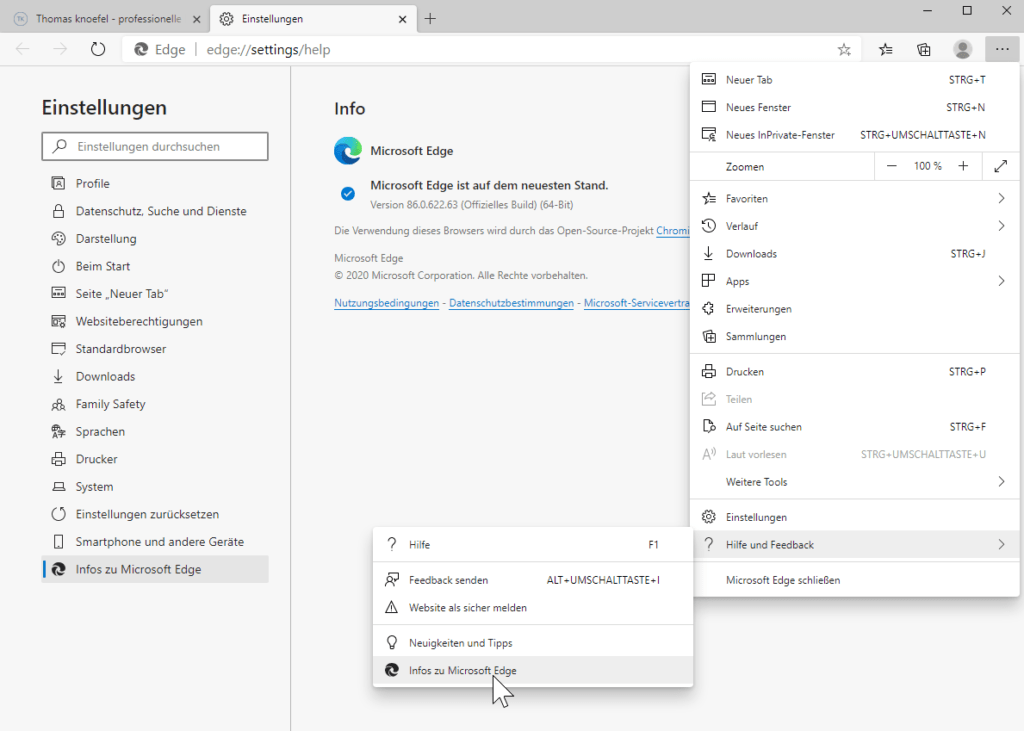Open the Microsoft-Servicevertrag link
The height and width of the screenshot is (731, 1024).
[x=637, y=303]
